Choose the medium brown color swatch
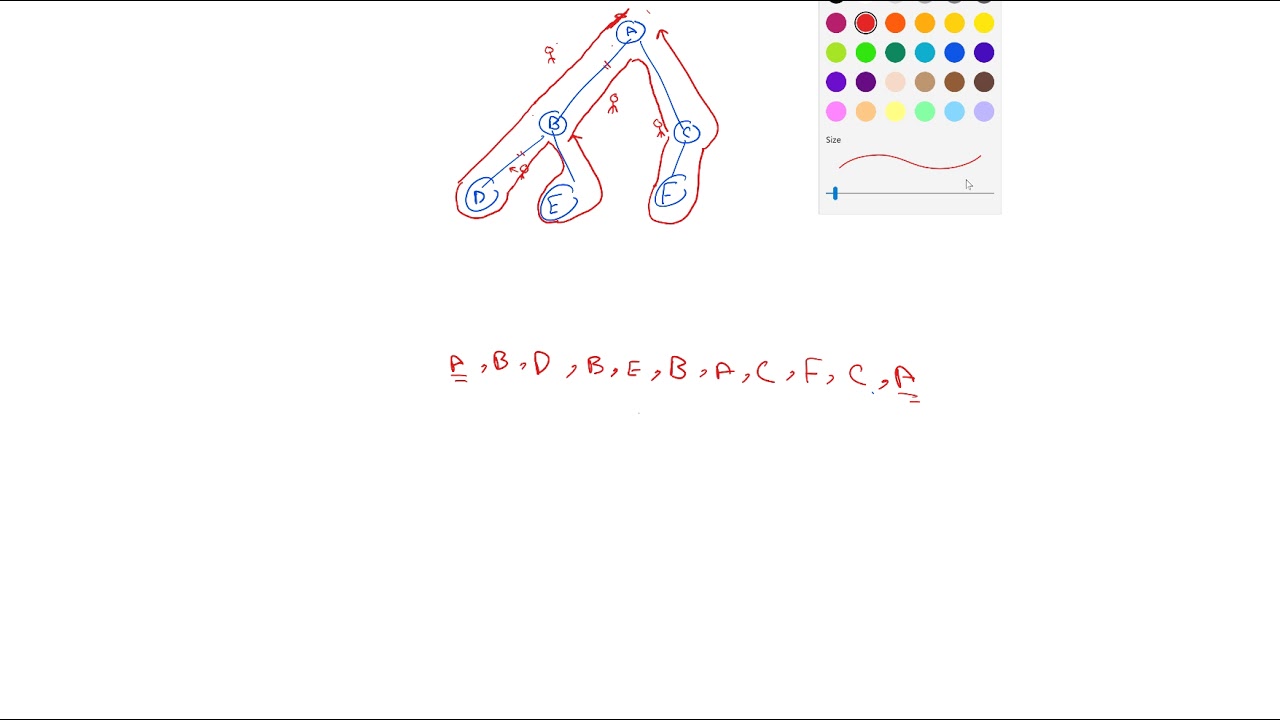1280x720 pixels. [955, 82]
